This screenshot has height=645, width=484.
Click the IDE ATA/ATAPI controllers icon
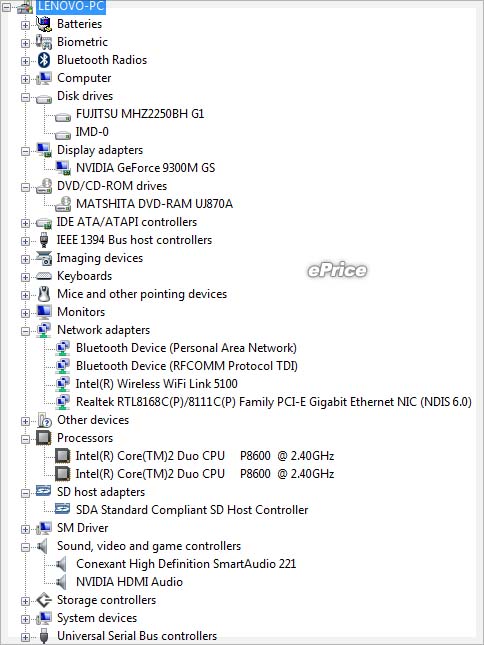pos(44,223)
